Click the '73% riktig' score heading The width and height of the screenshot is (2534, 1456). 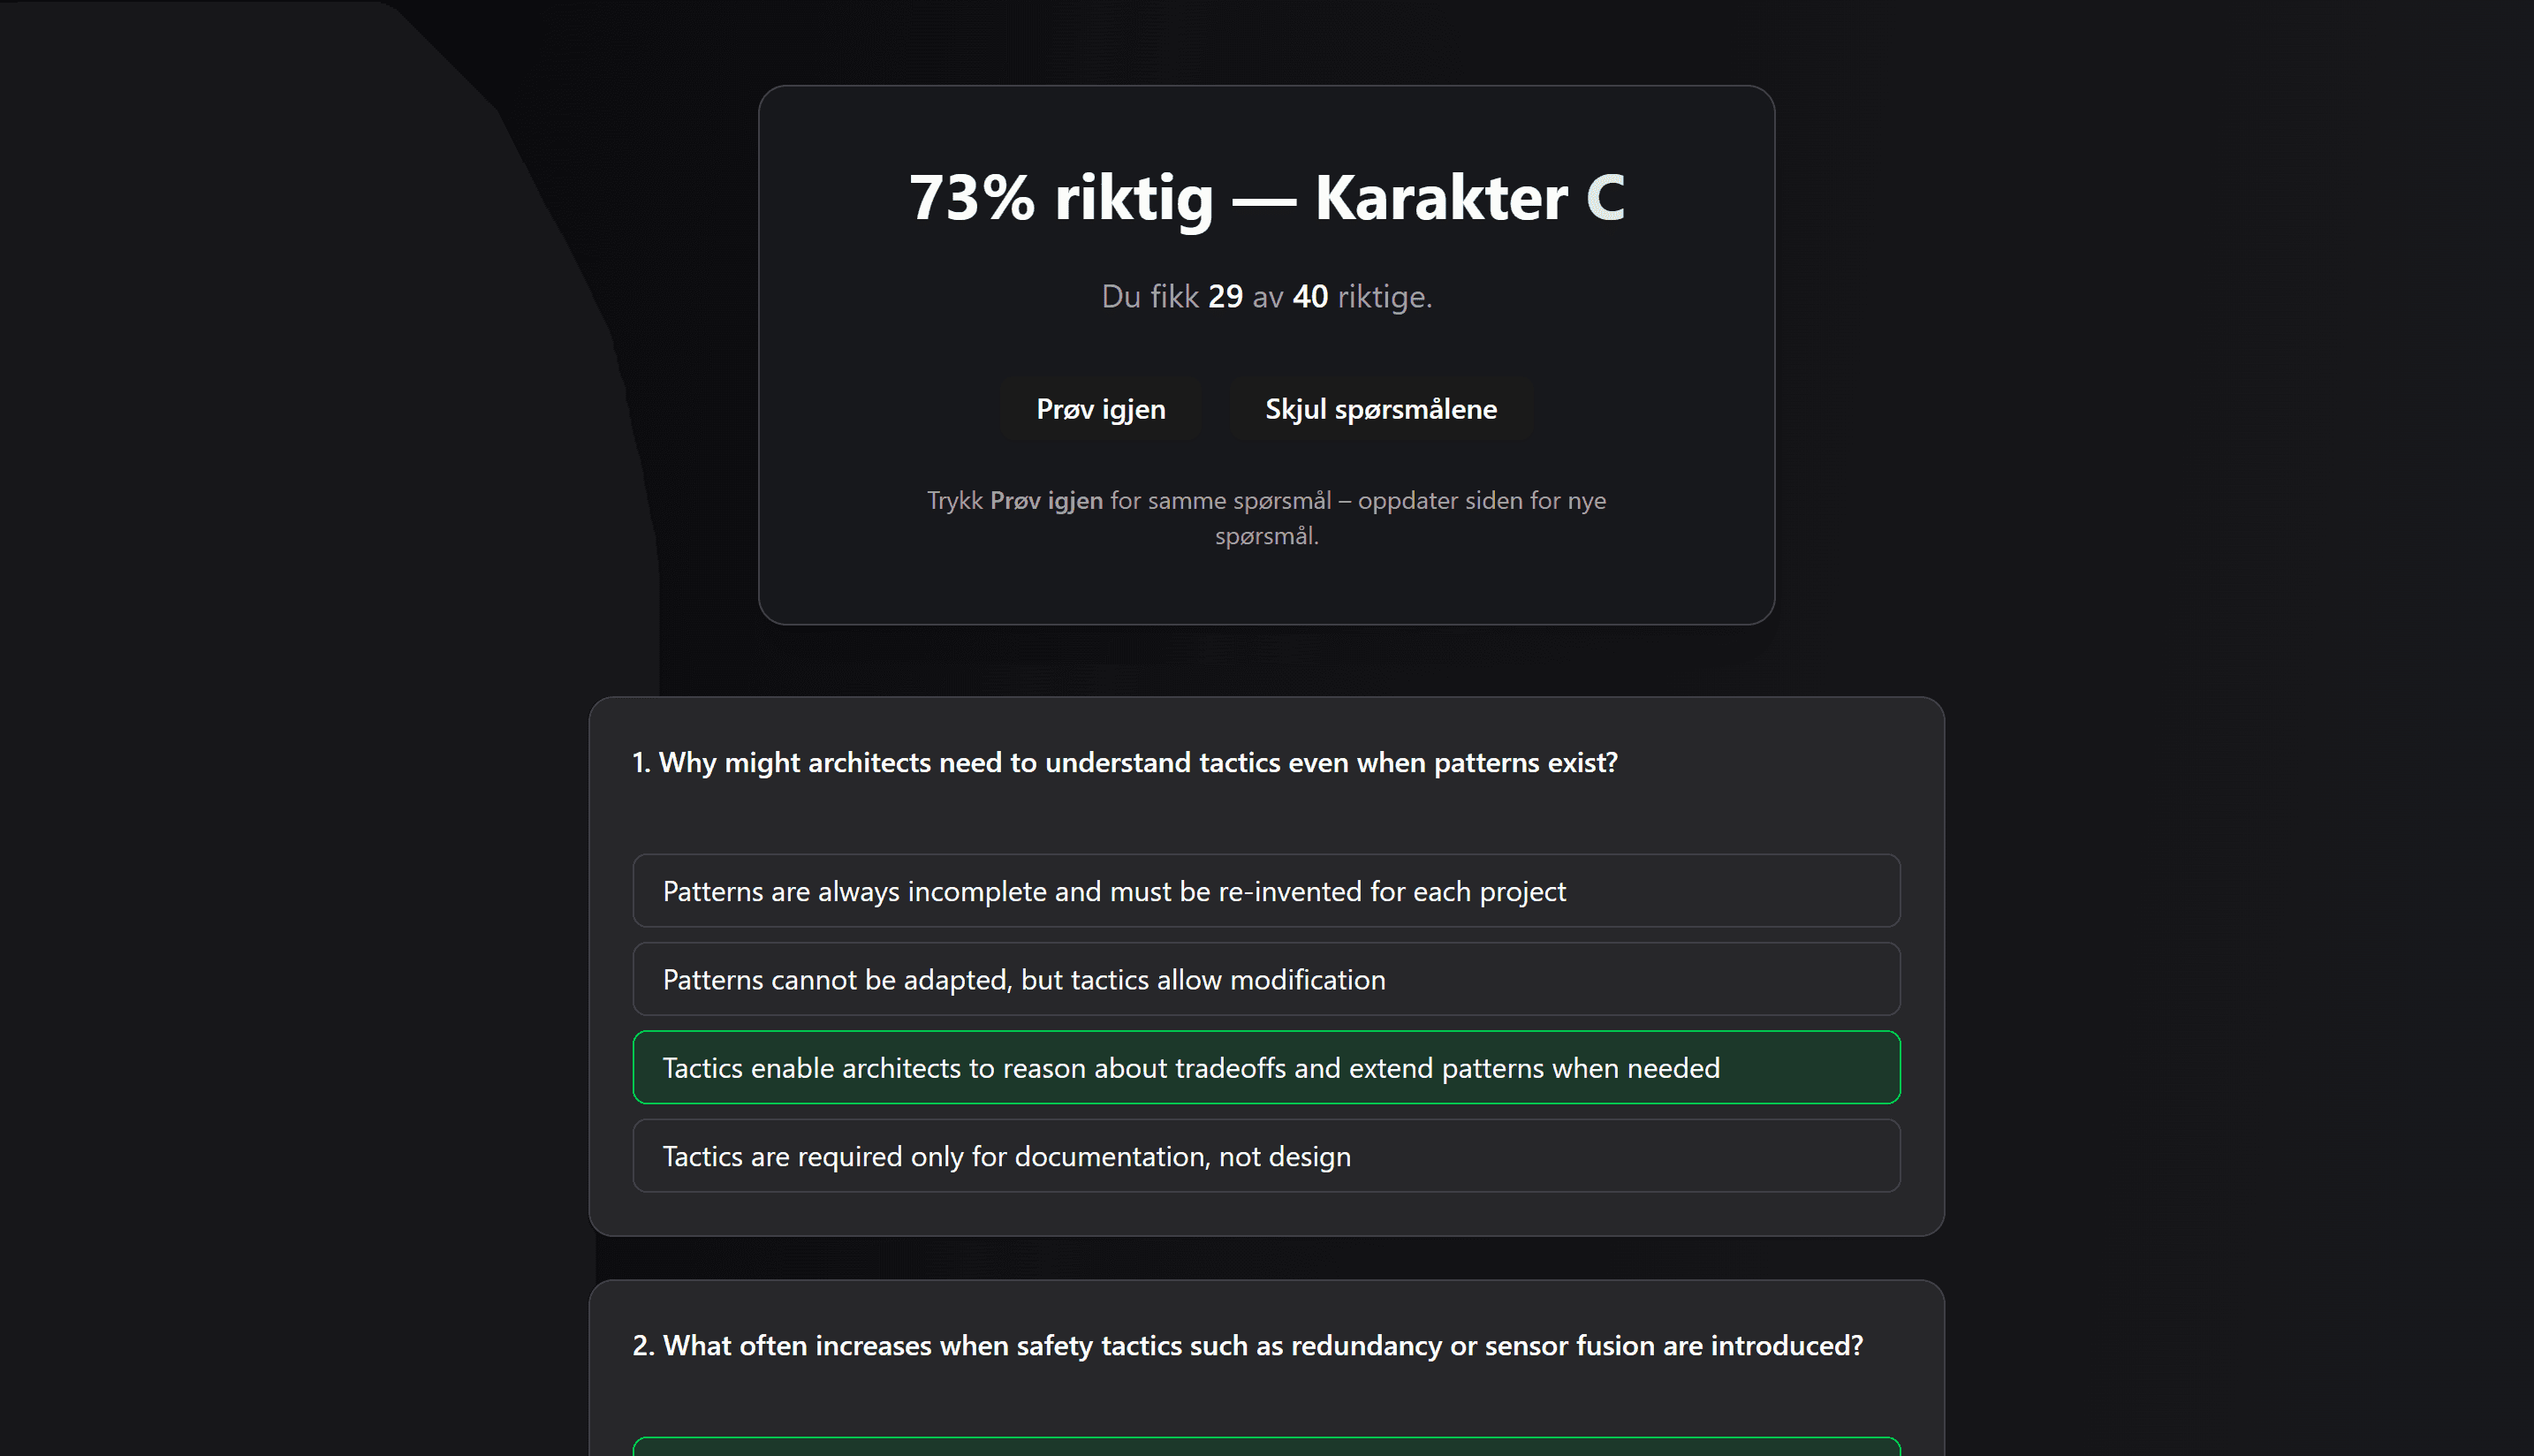[1060, 197]
